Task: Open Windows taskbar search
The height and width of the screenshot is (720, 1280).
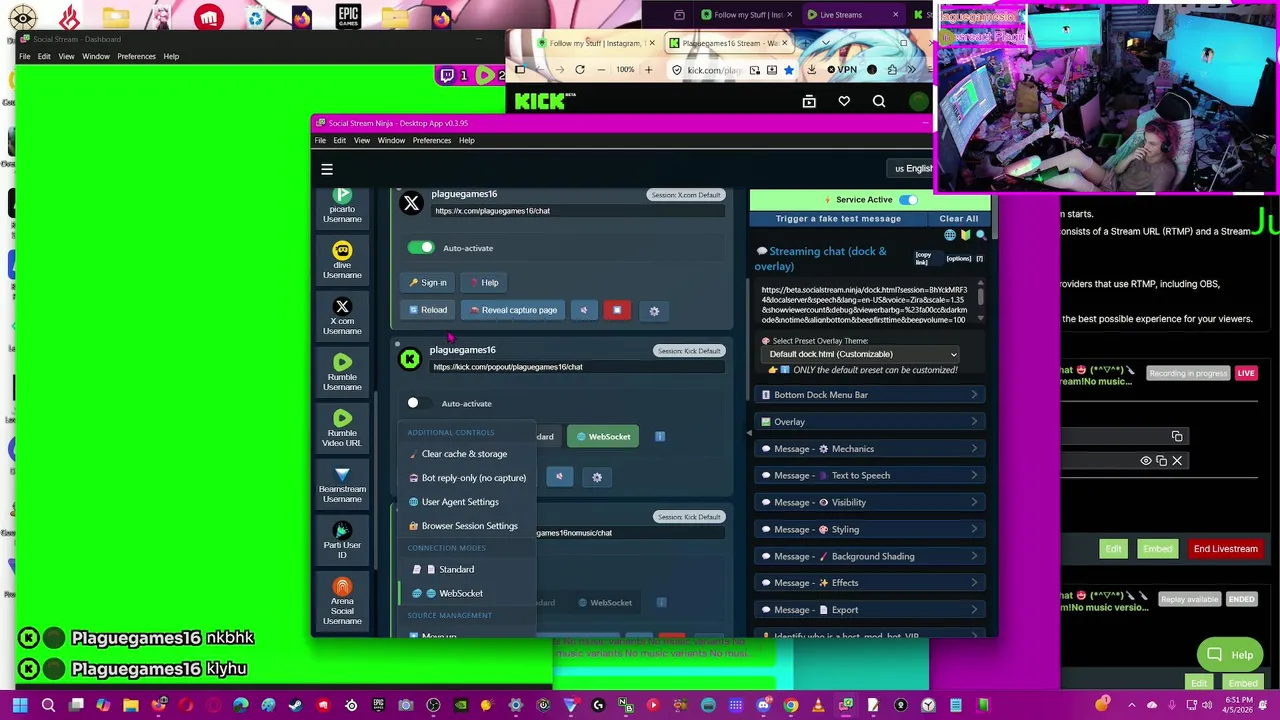Action: (x=48, y=706)
